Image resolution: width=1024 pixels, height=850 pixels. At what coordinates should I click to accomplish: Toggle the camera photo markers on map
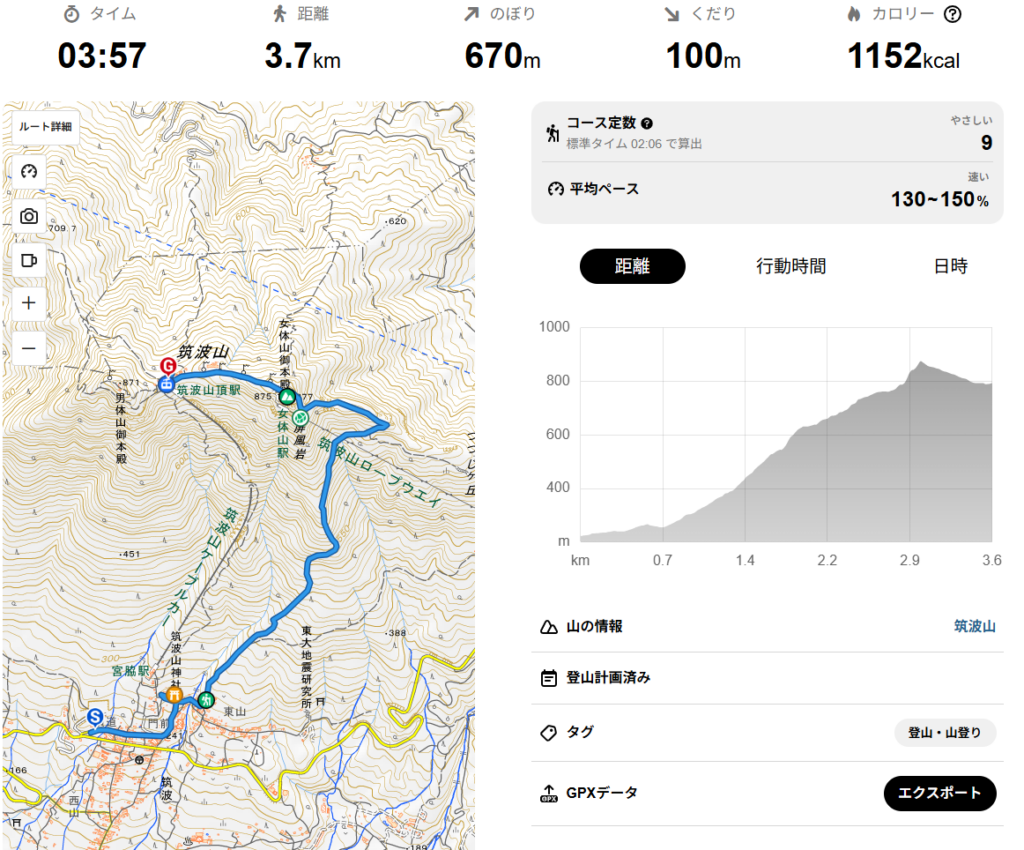click(x=29, y=216)
